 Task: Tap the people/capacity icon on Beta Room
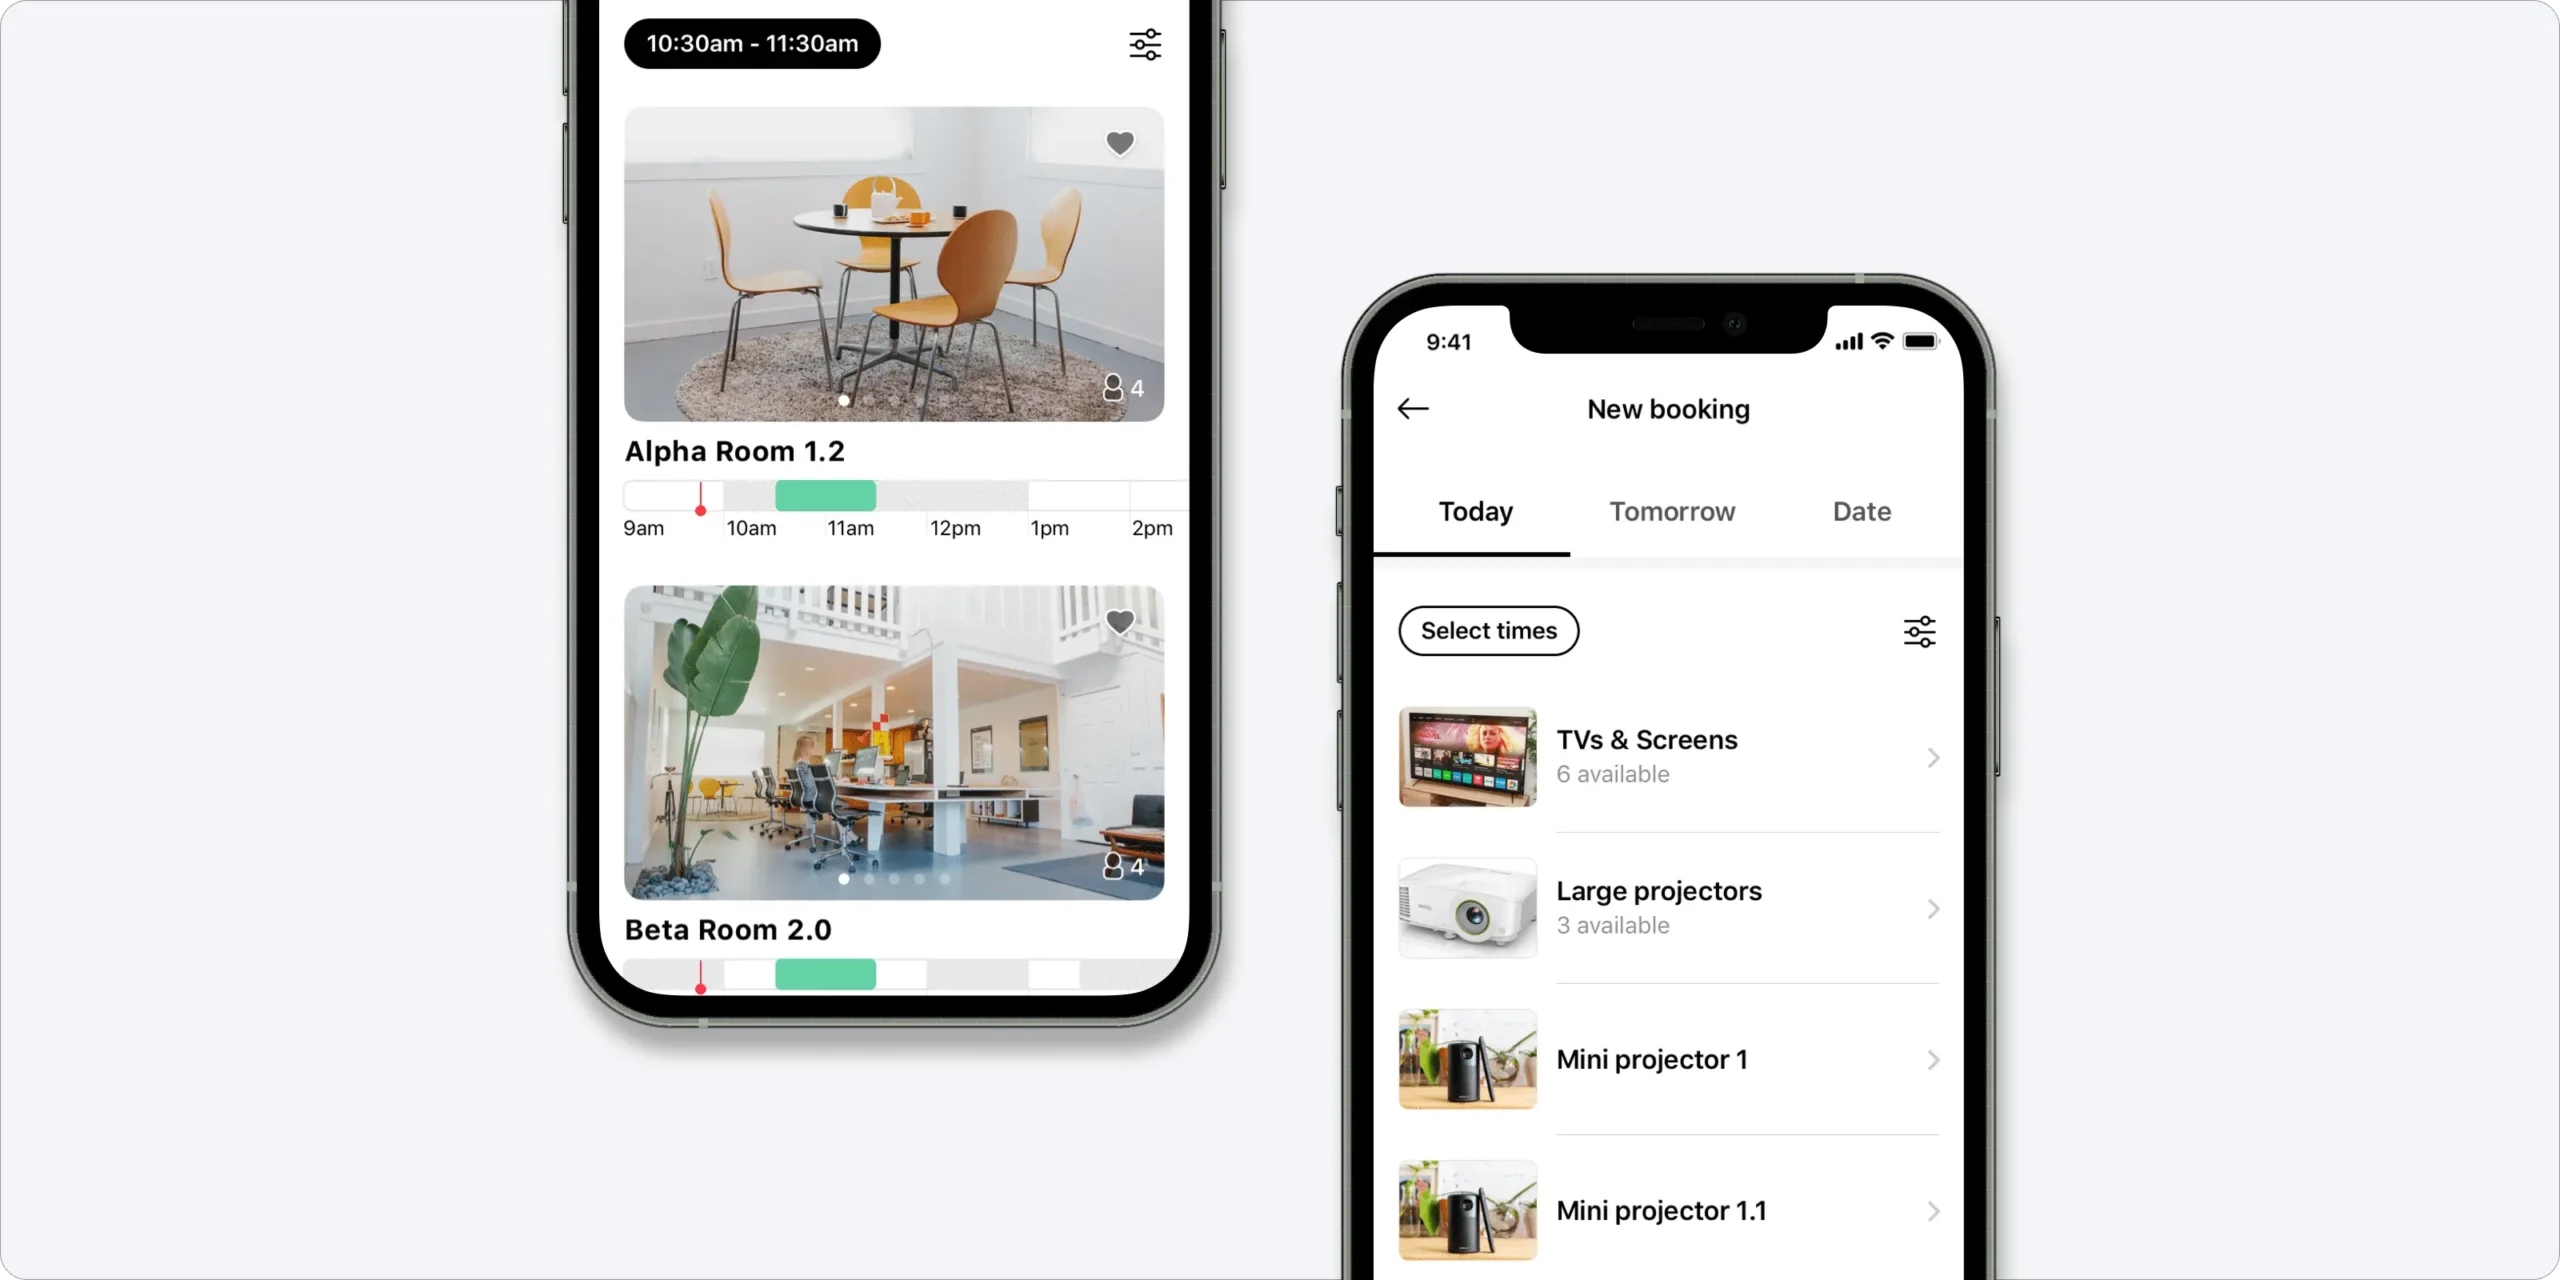point(1115,865)
